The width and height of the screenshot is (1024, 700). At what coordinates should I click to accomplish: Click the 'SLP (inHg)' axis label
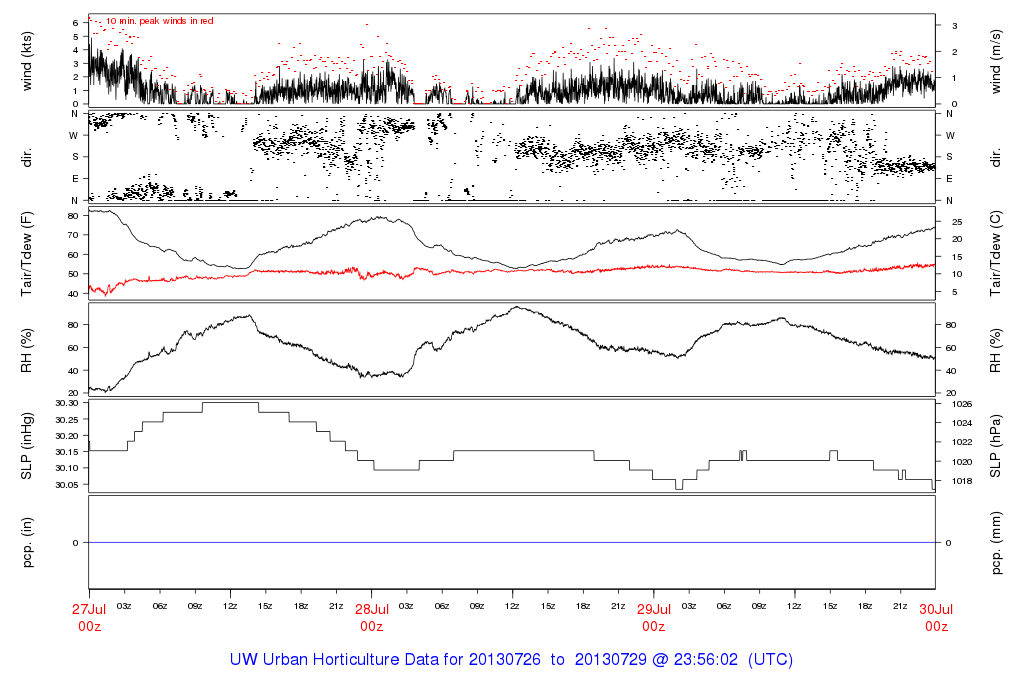(x=27, y=446)
